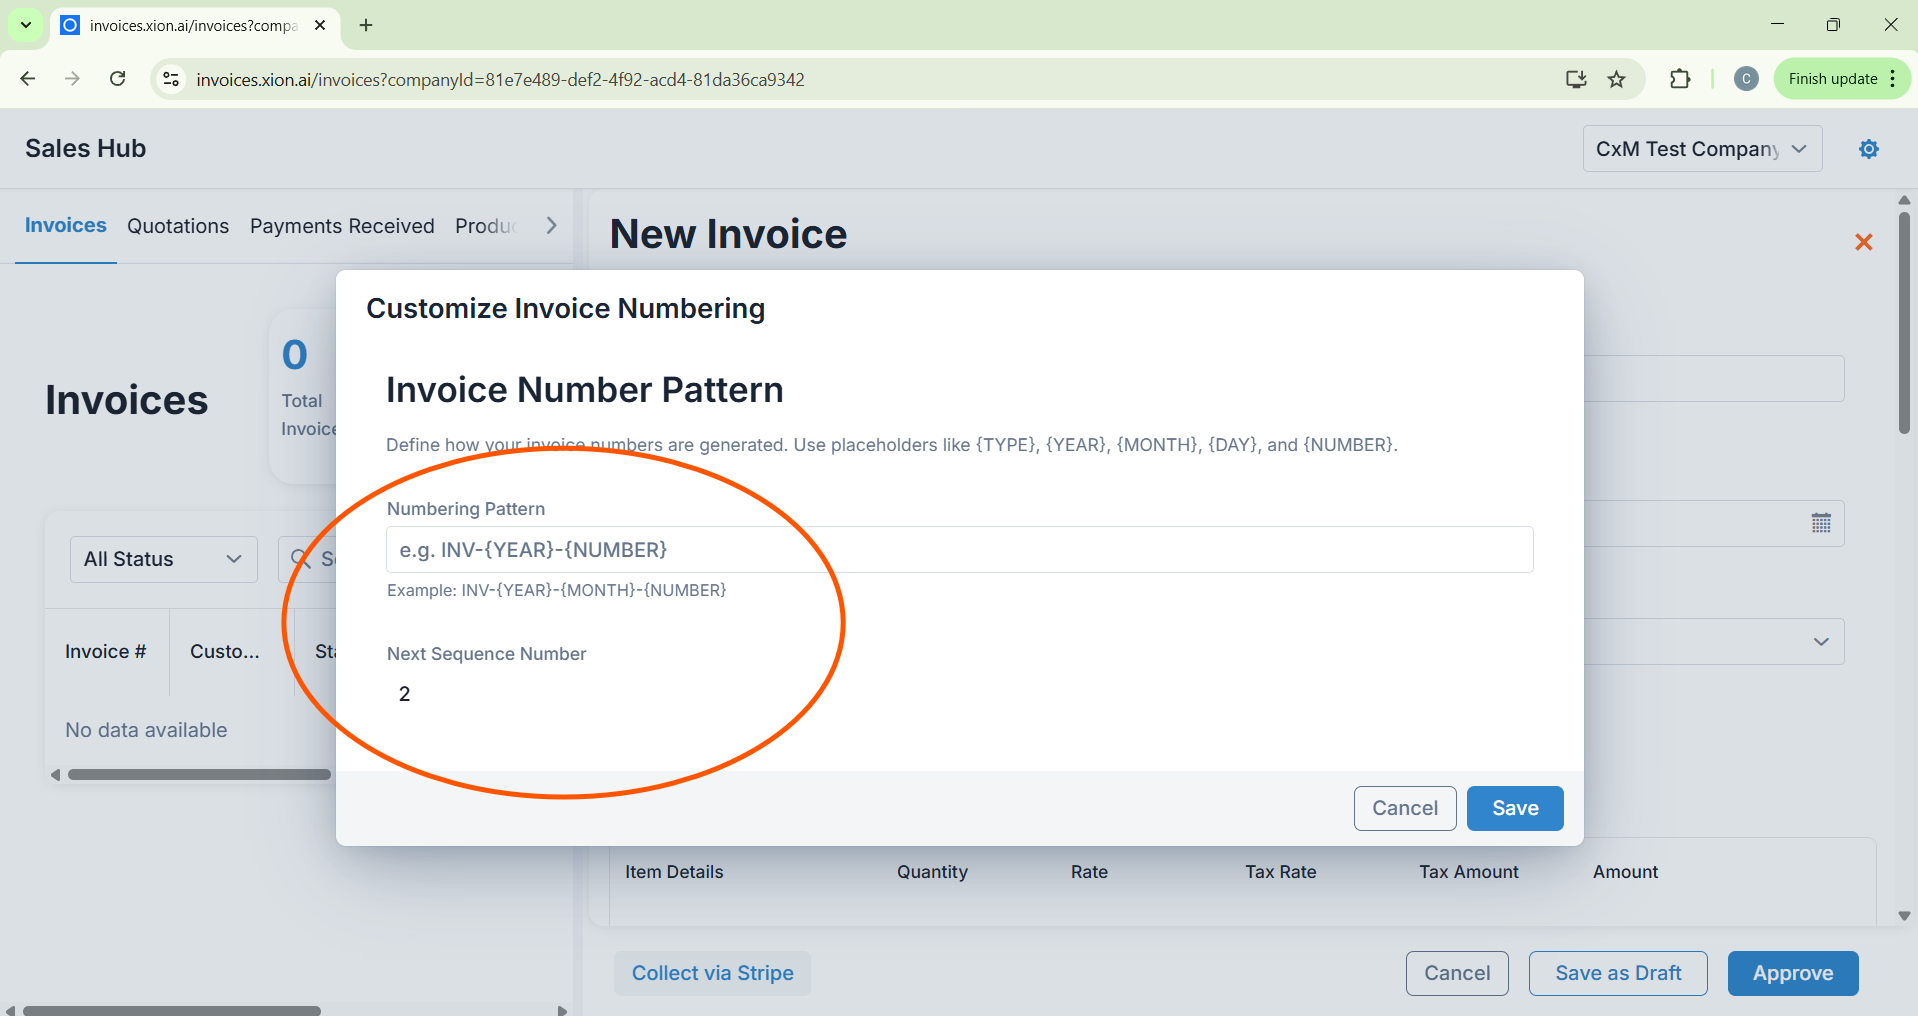Switch to the Quotations tab

[178, 226]
